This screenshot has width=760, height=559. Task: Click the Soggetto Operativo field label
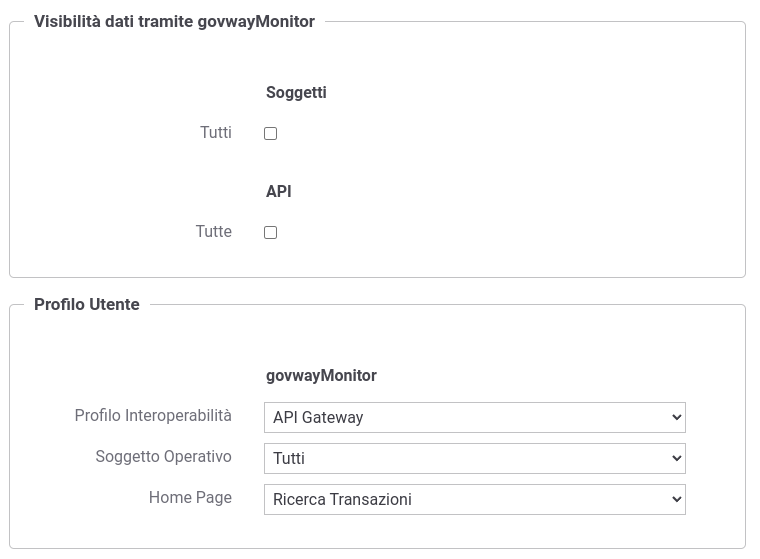(163, 457)
